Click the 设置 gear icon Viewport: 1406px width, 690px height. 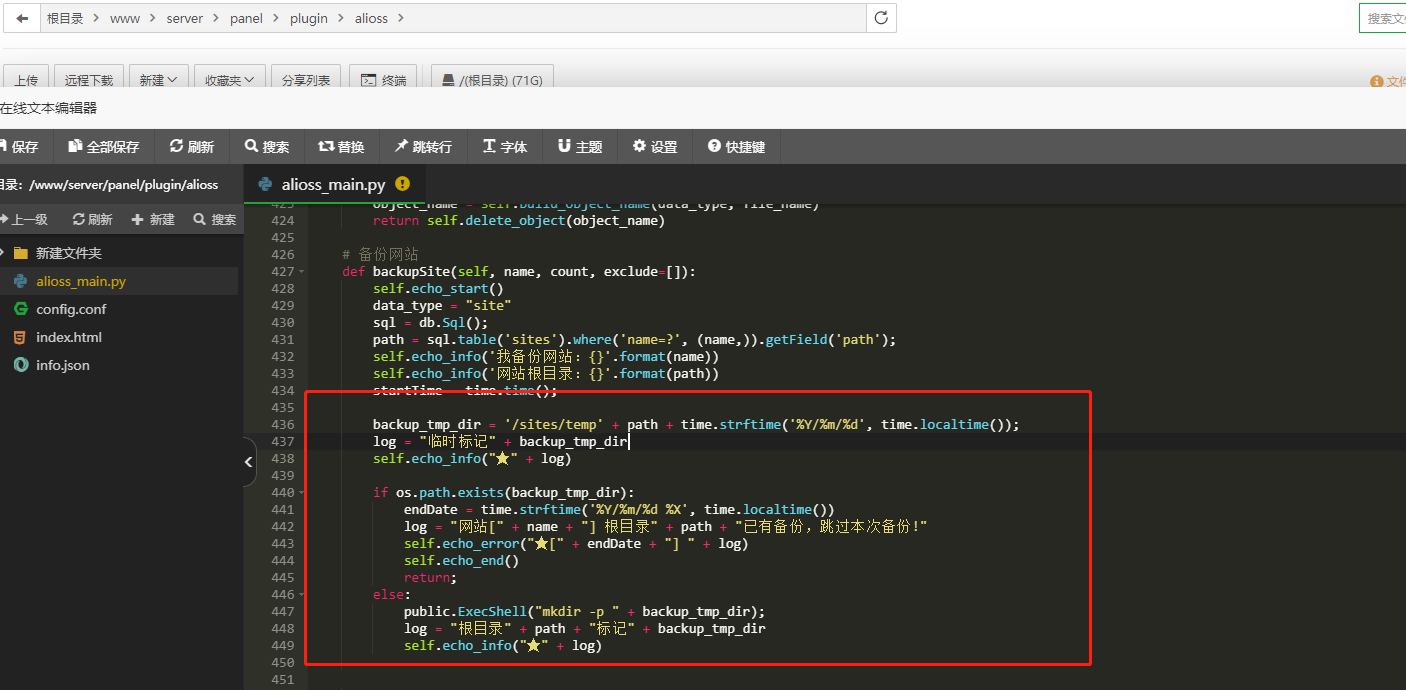[639, 146]
